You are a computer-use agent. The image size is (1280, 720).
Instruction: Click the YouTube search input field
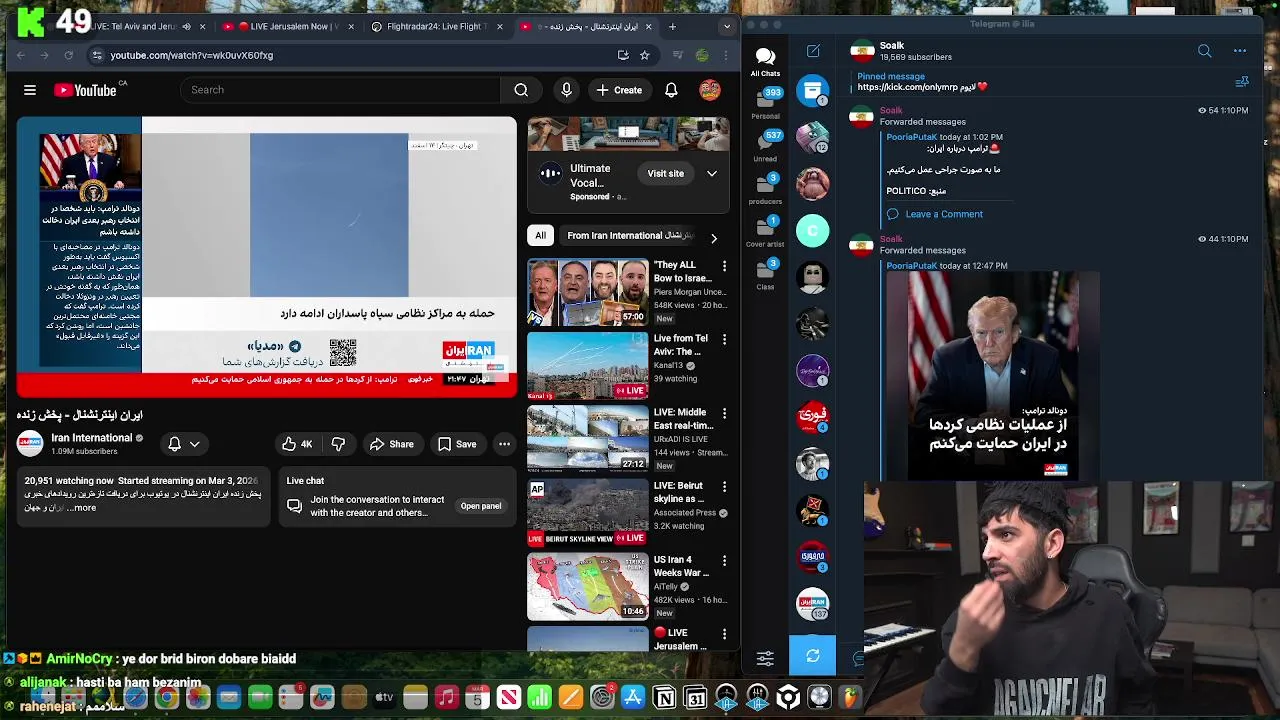tap(340, 90)
